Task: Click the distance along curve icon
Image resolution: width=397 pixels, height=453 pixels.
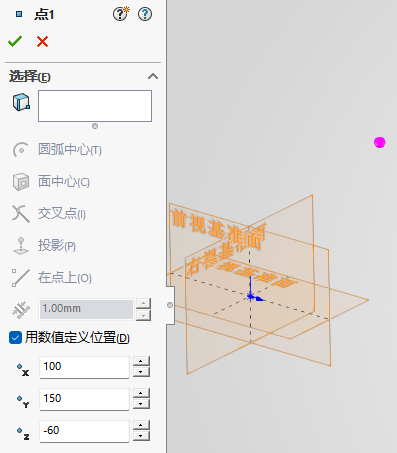Action: [21, 309]
